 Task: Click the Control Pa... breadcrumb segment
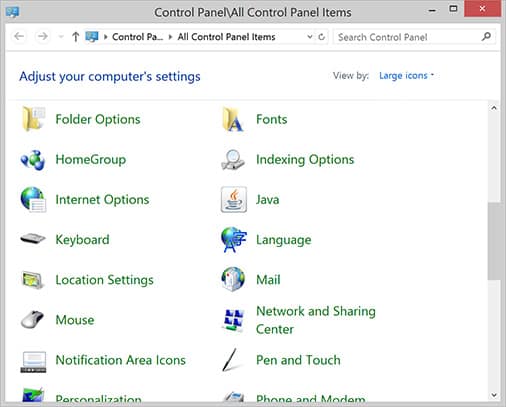137,37
